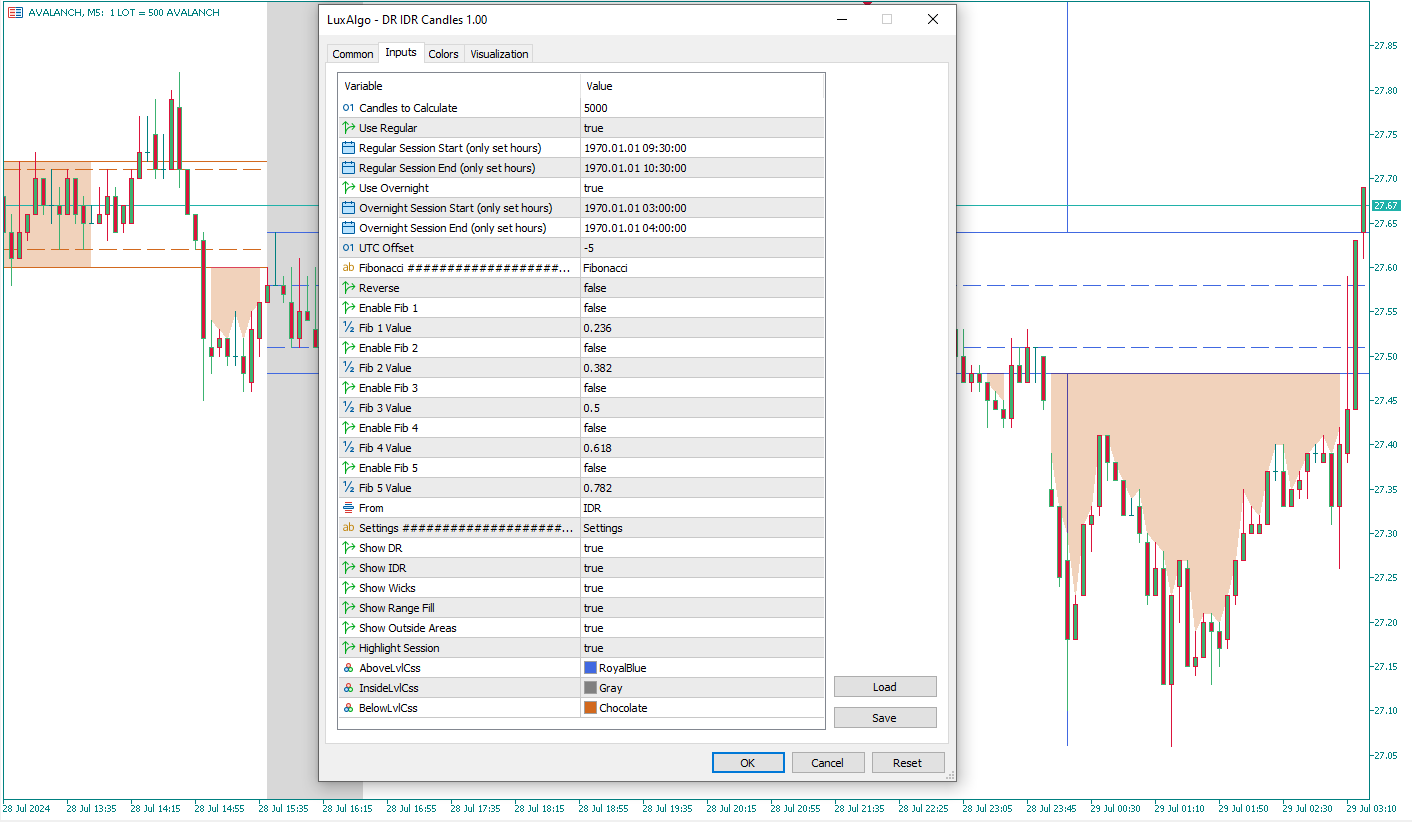This screenshot has width=1412, height=822.
Task: Click the fraction icon beside Fib 1 Value
Action: coord(348,328)
